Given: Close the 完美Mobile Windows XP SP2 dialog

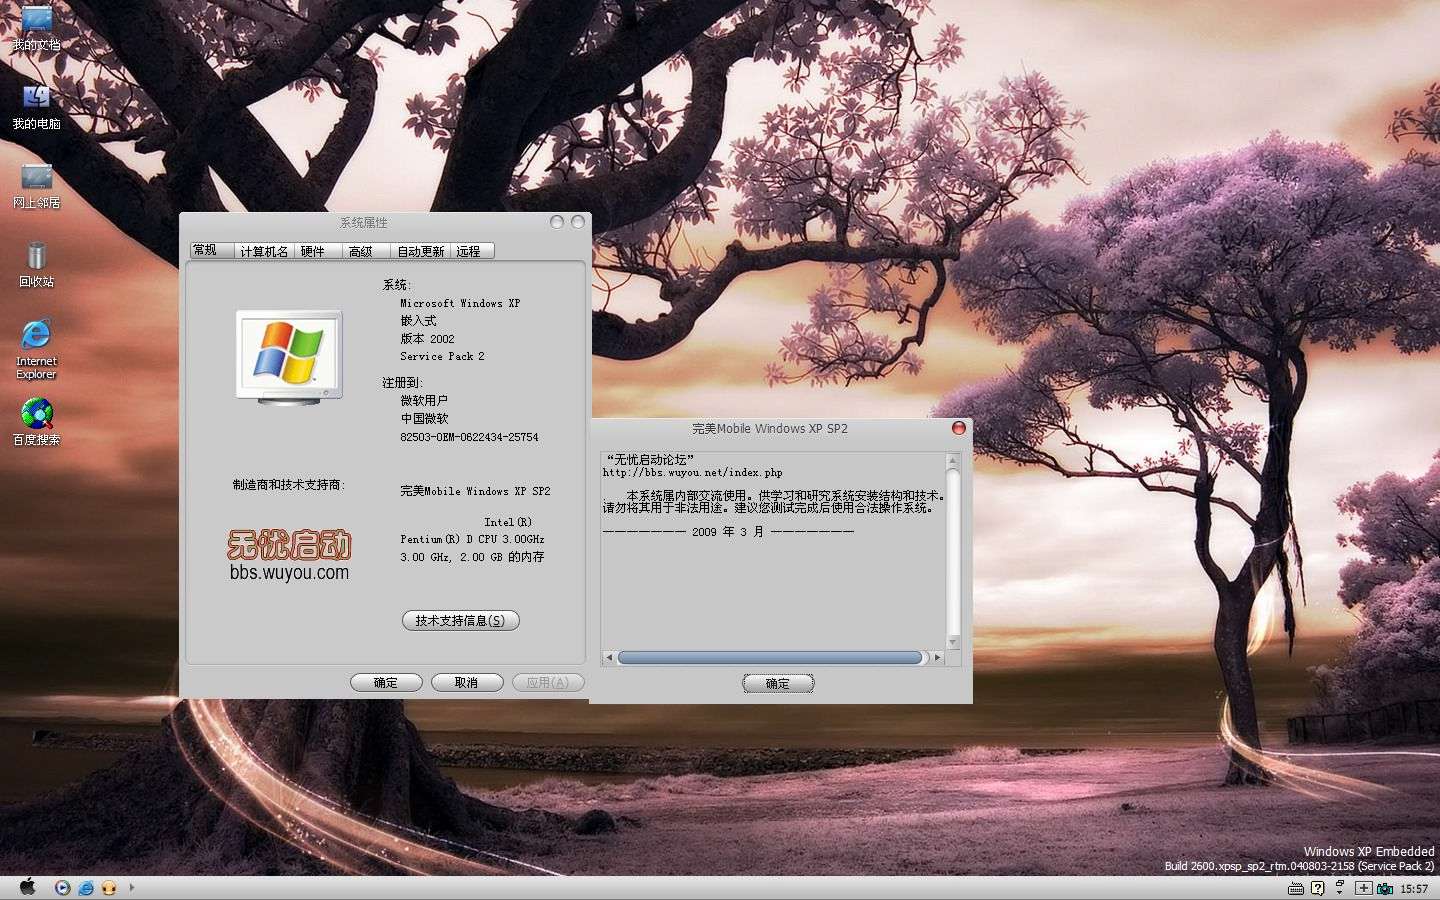Looking at the screenshot, I should pyautogui.click(x=958, y=428).
